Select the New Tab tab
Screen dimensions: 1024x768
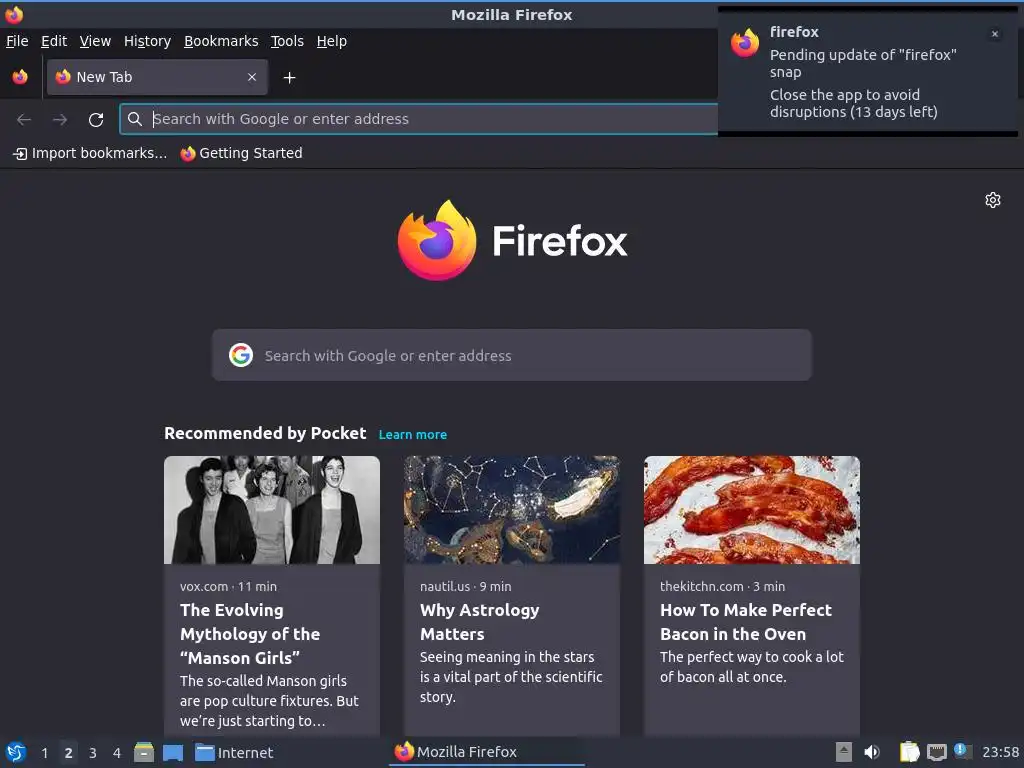point(157,77)
